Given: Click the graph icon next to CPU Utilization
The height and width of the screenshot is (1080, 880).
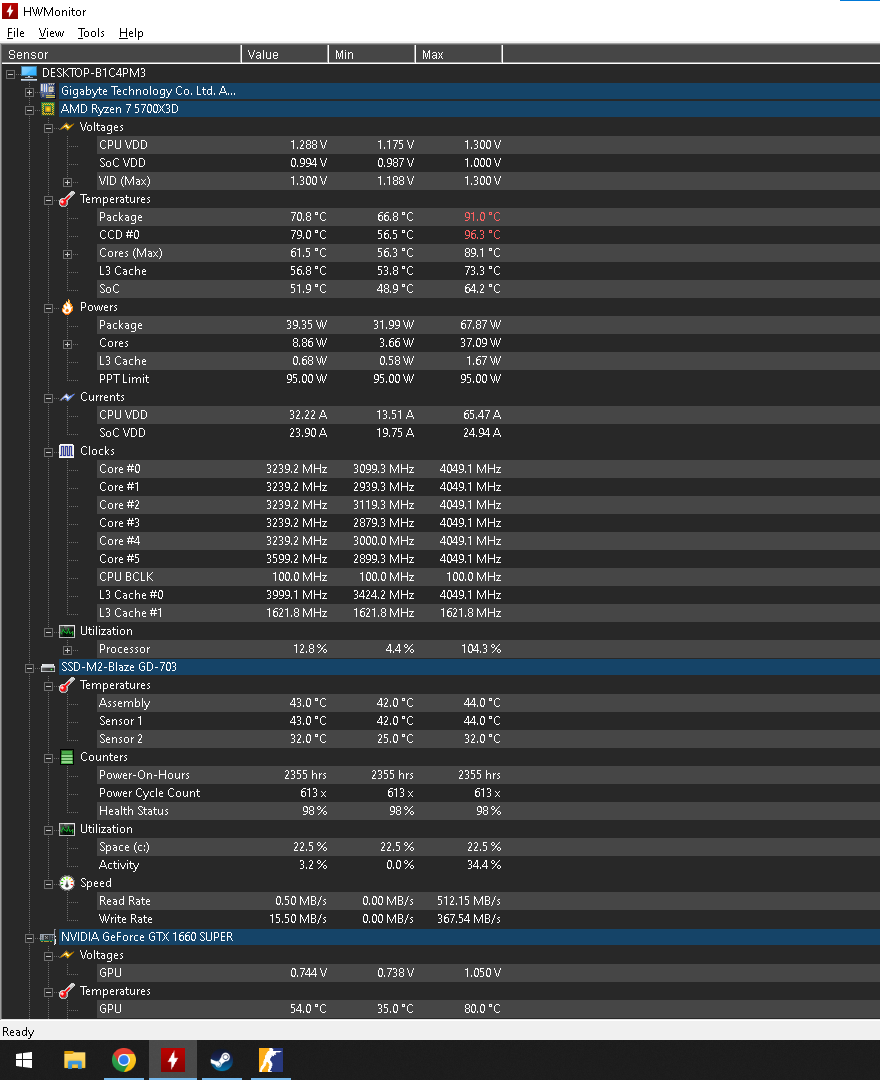Looking at the screenshot, I should 67,631.
